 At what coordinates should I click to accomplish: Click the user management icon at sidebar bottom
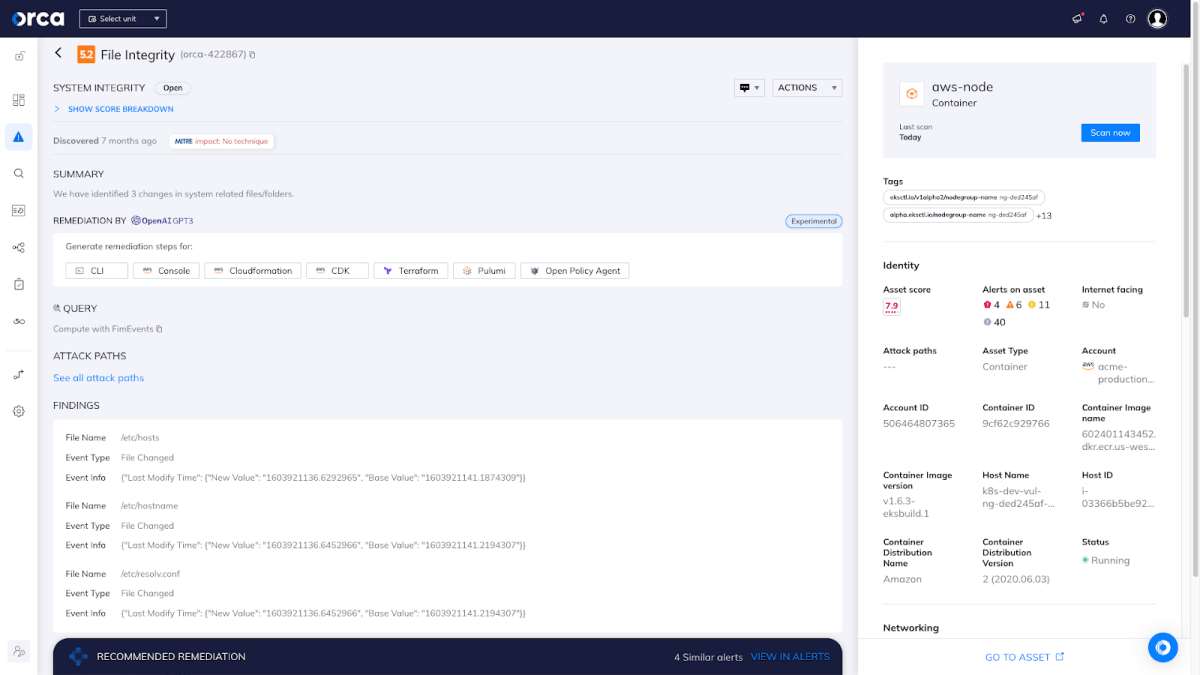click(19, 651)
